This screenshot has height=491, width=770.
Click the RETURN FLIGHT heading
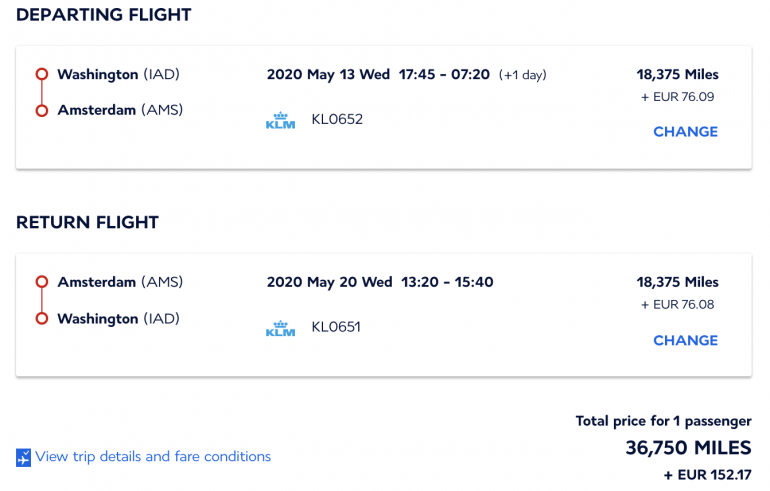coord(87,223)
